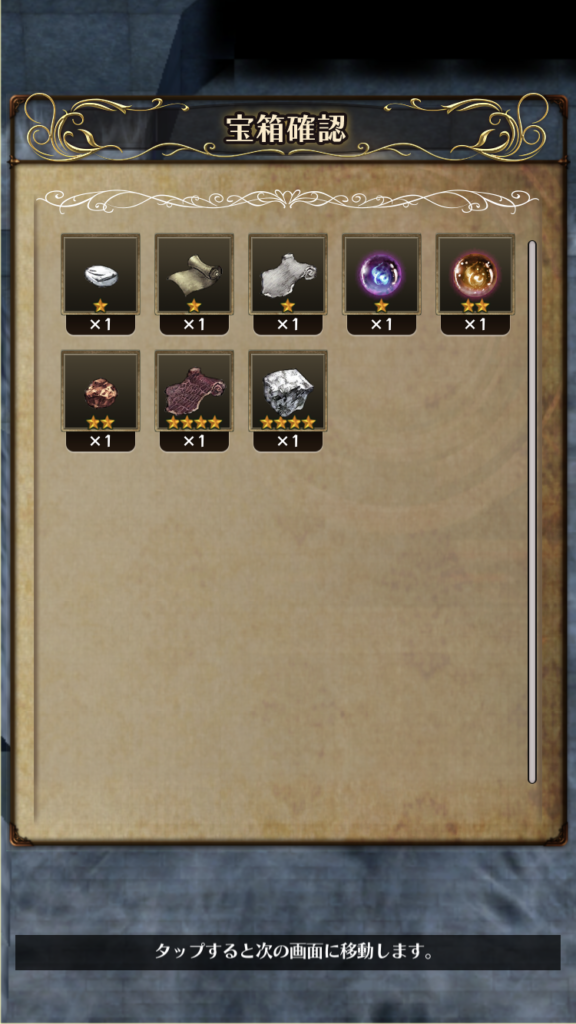This screenshot has height=1024, width=576.
Task: Click the vertical scrollbar on item list
Action: tap(532, 512)
